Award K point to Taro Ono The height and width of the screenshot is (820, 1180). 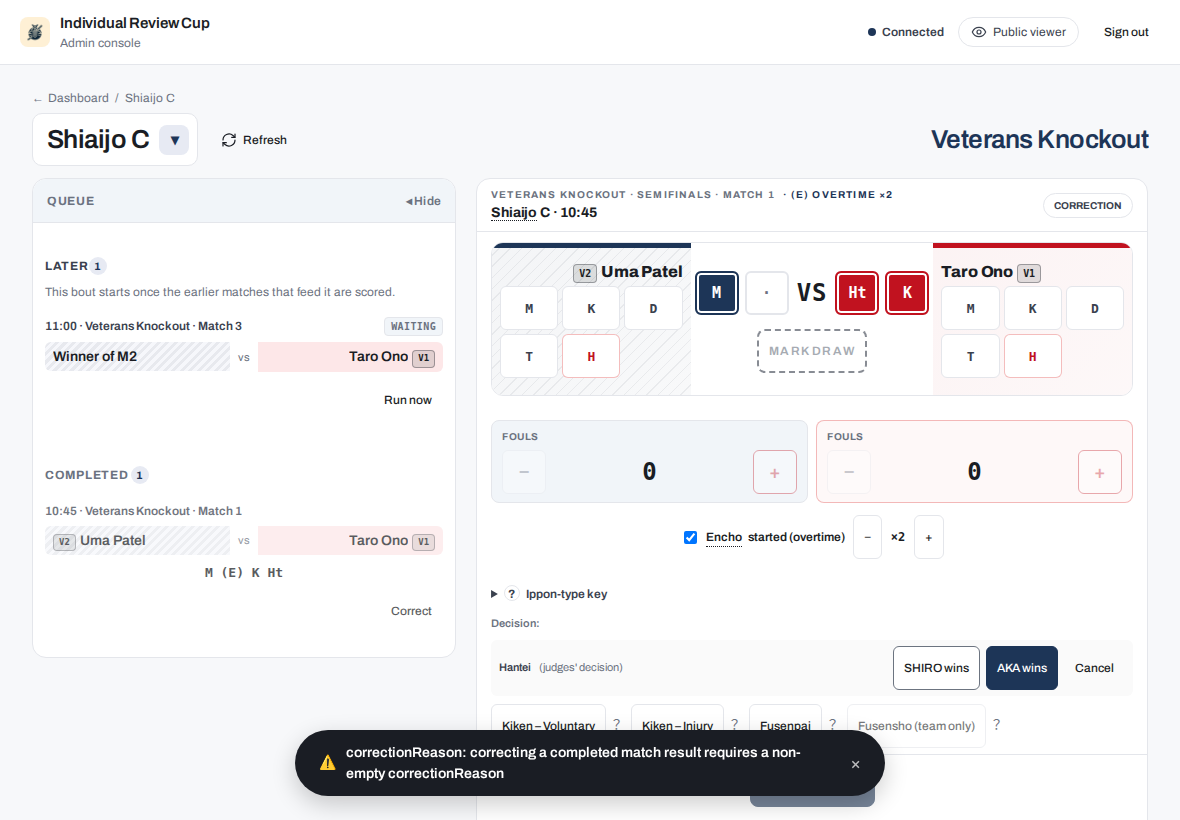(1032, 308)
